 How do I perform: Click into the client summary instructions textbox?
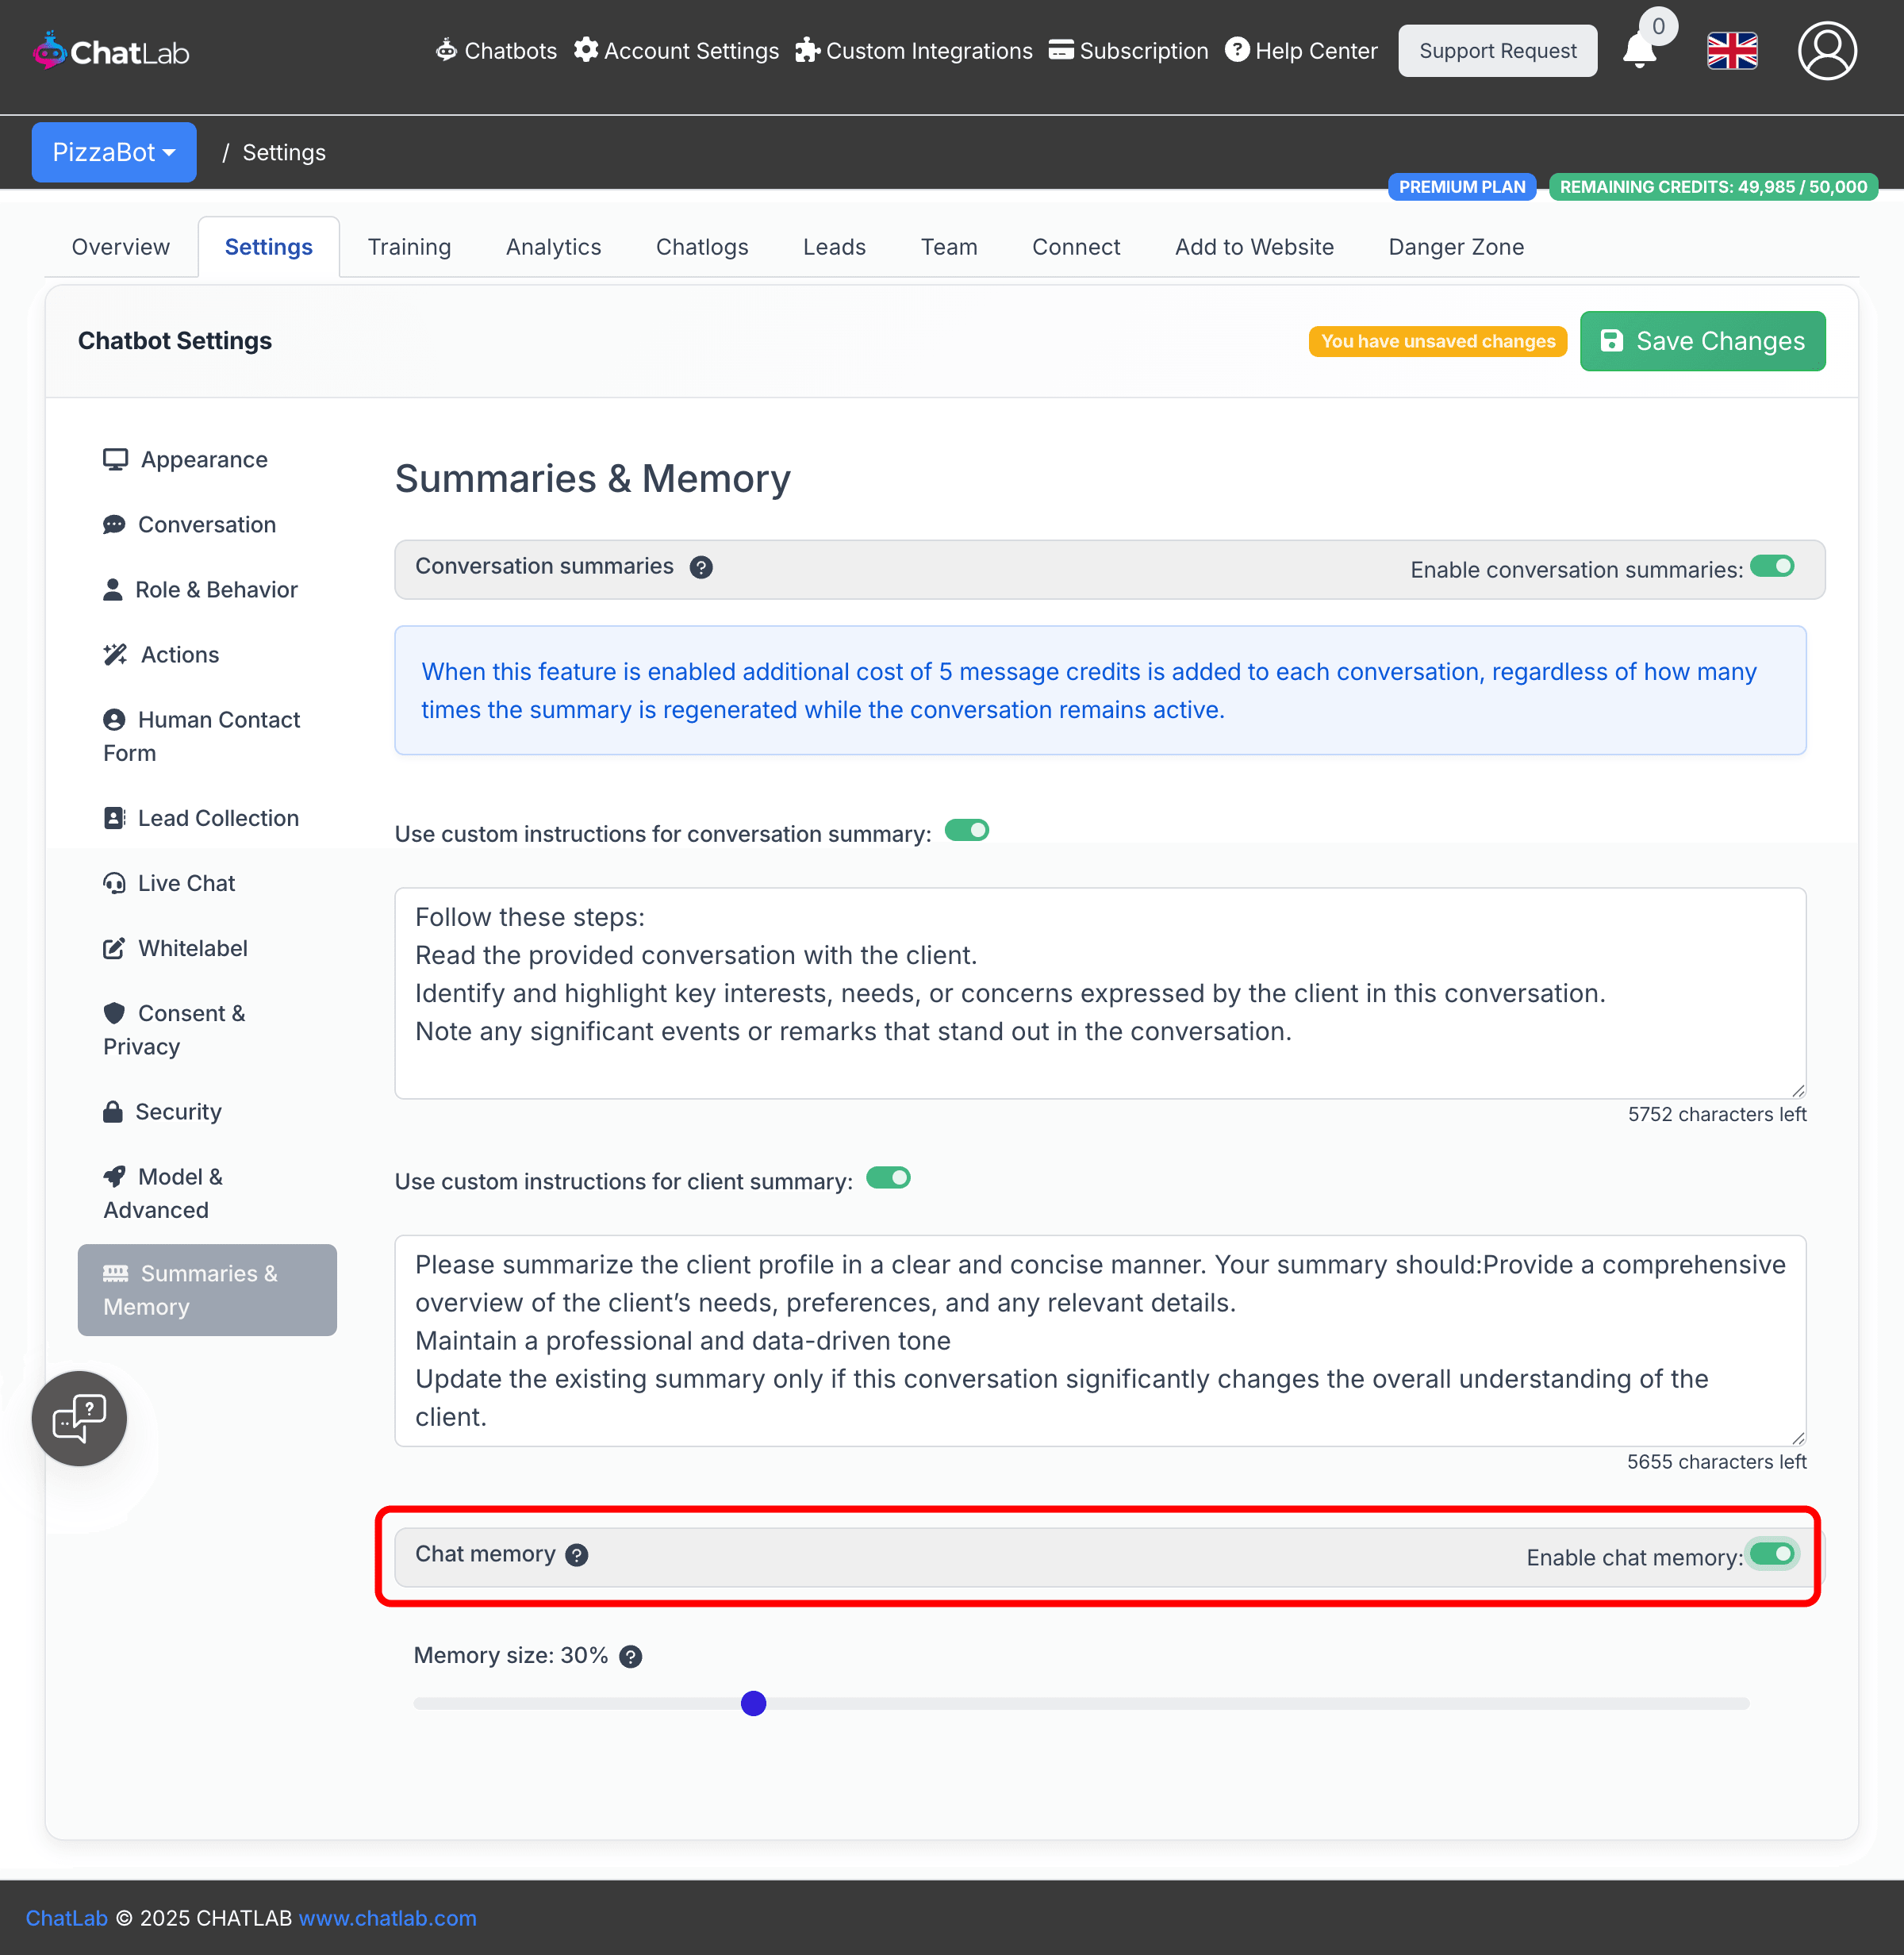[1099, 1340]
